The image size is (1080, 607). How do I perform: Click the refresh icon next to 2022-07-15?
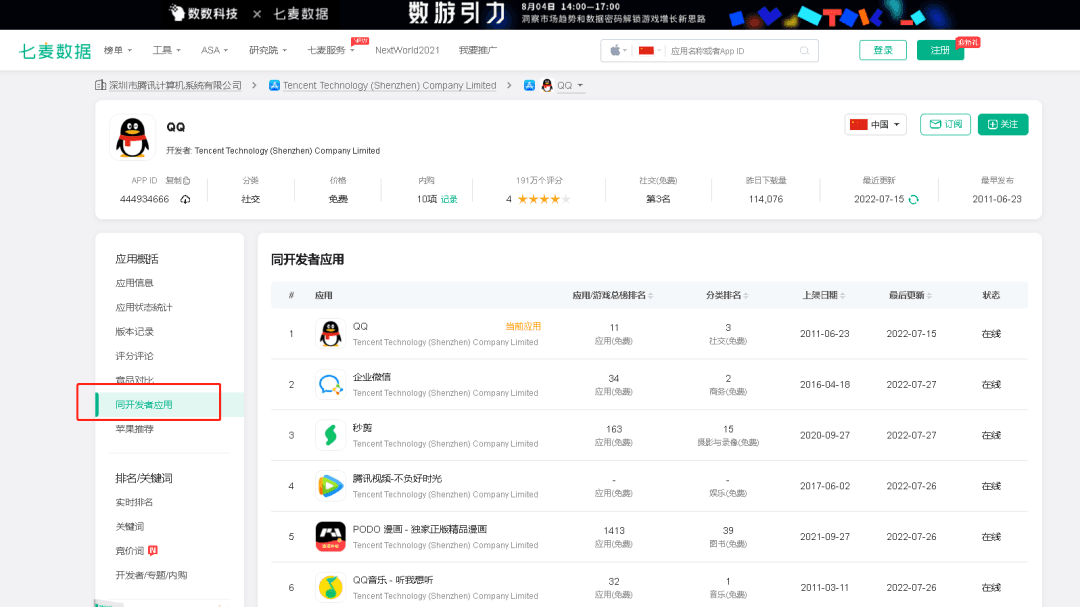(913, 200)
